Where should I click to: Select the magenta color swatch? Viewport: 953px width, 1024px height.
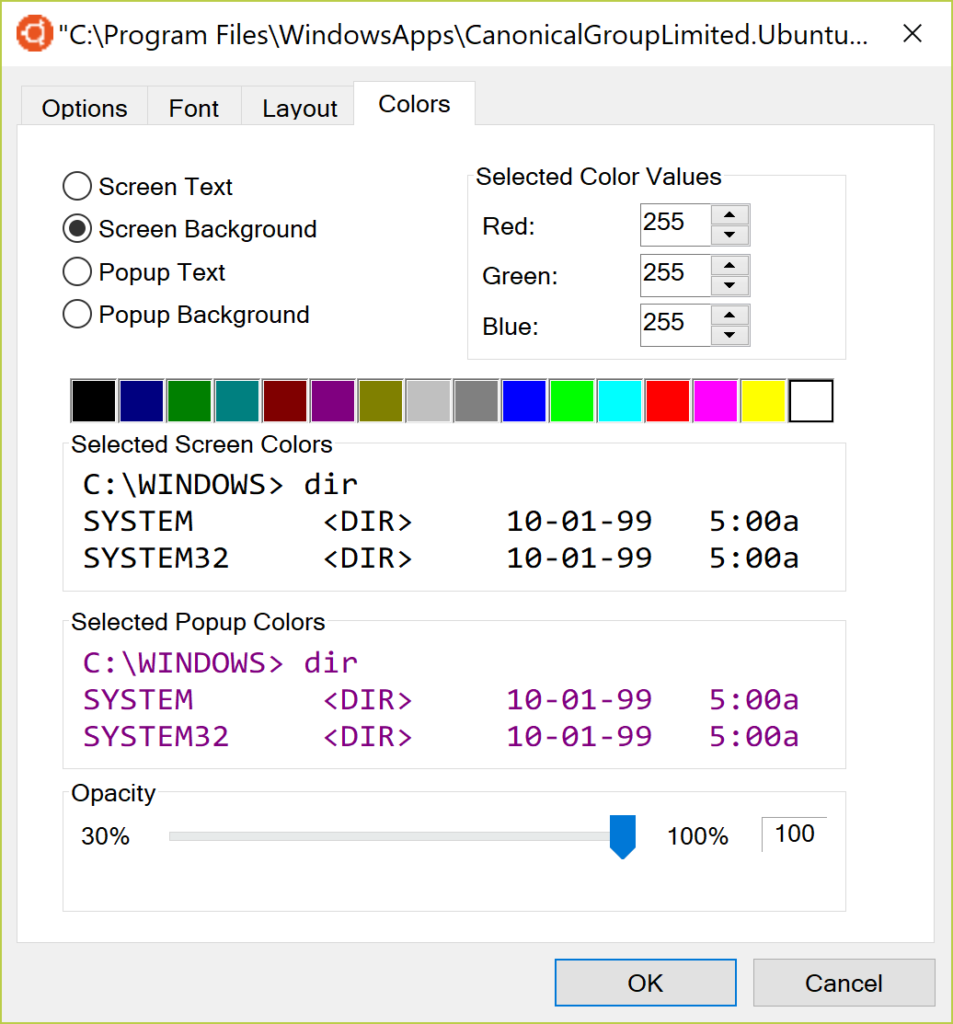(x=715, y=399)
